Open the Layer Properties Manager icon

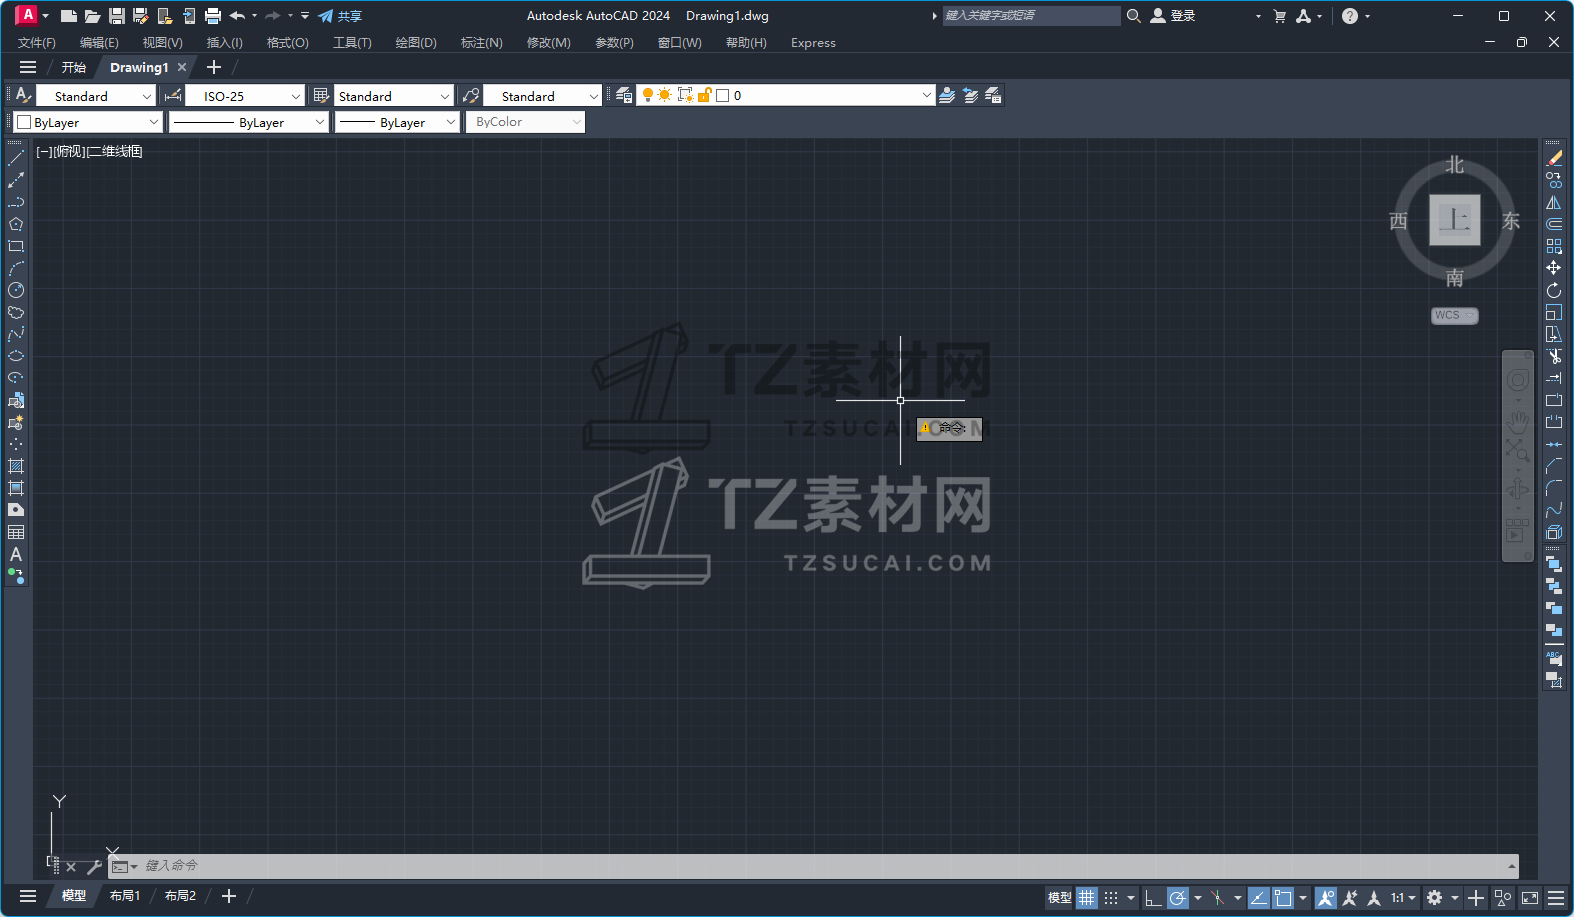click(624, 95)
